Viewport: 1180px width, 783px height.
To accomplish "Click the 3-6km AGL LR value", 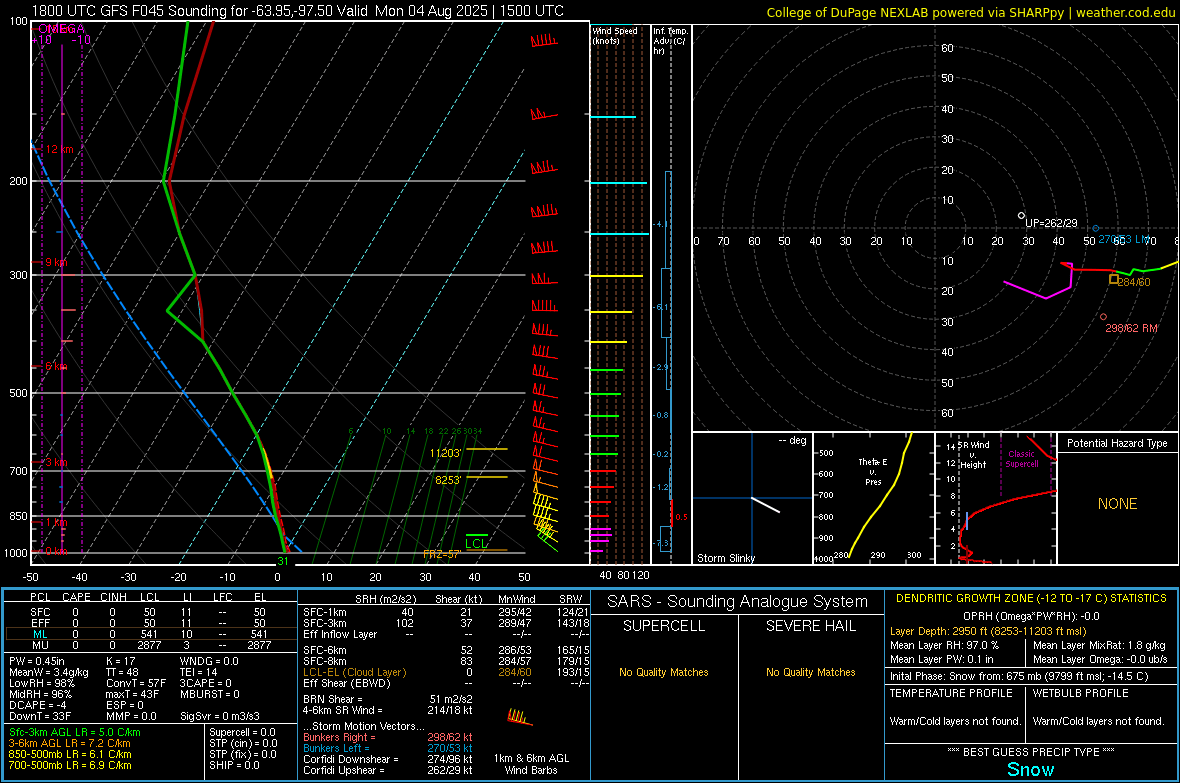I will (x=69, y=743).
